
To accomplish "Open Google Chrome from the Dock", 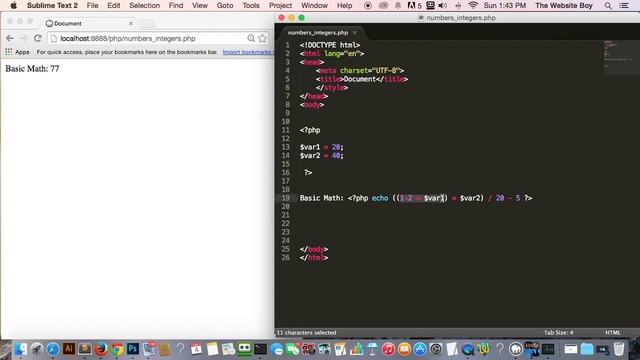I will pos(117,349).
